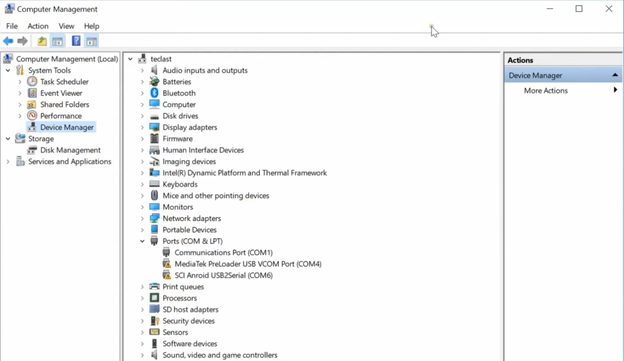Image resolution: width=624 pixels, height=361 pixels.
Task: Select the Imaging devices row
Action: (189, 162)
